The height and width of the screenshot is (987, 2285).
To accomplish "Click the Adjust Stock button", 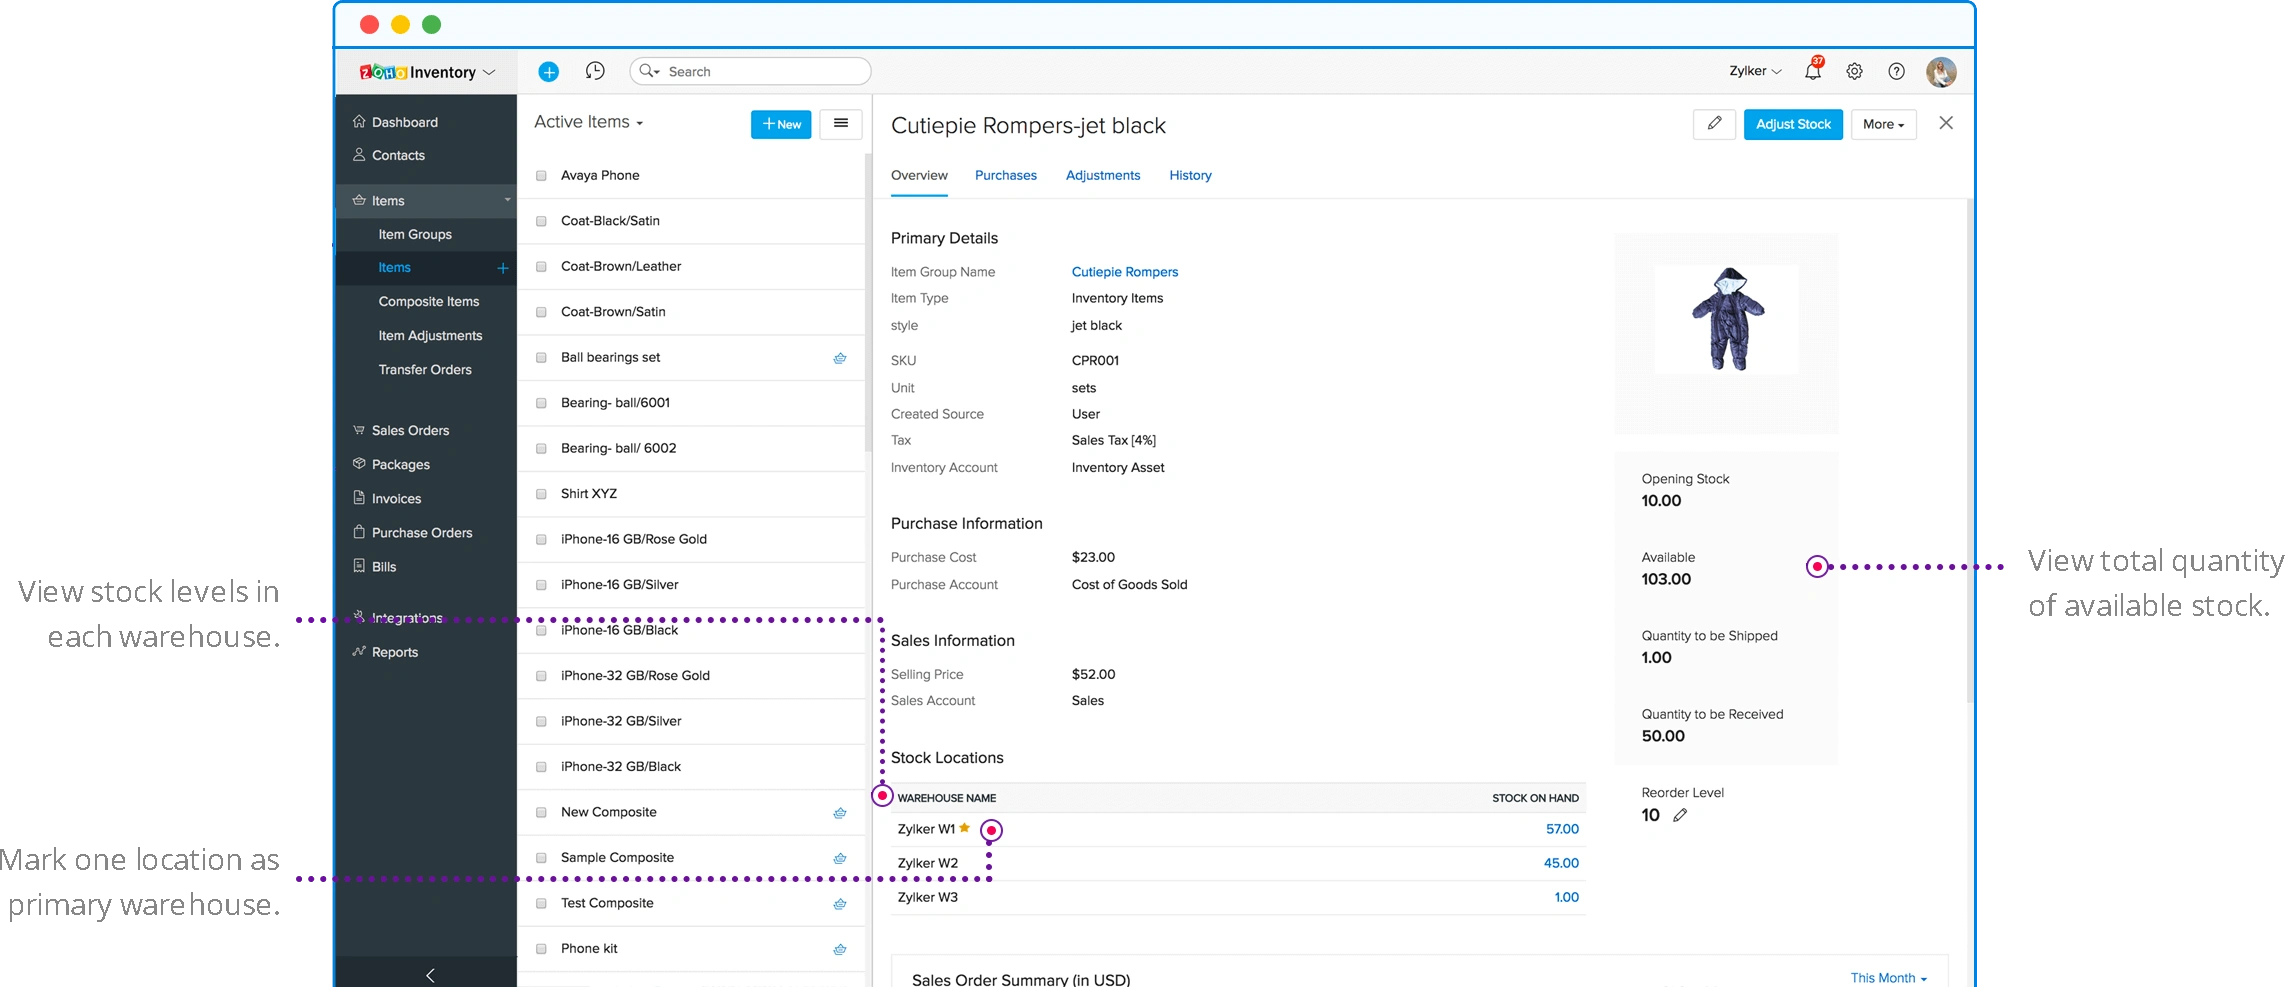I will (1793, 124).
